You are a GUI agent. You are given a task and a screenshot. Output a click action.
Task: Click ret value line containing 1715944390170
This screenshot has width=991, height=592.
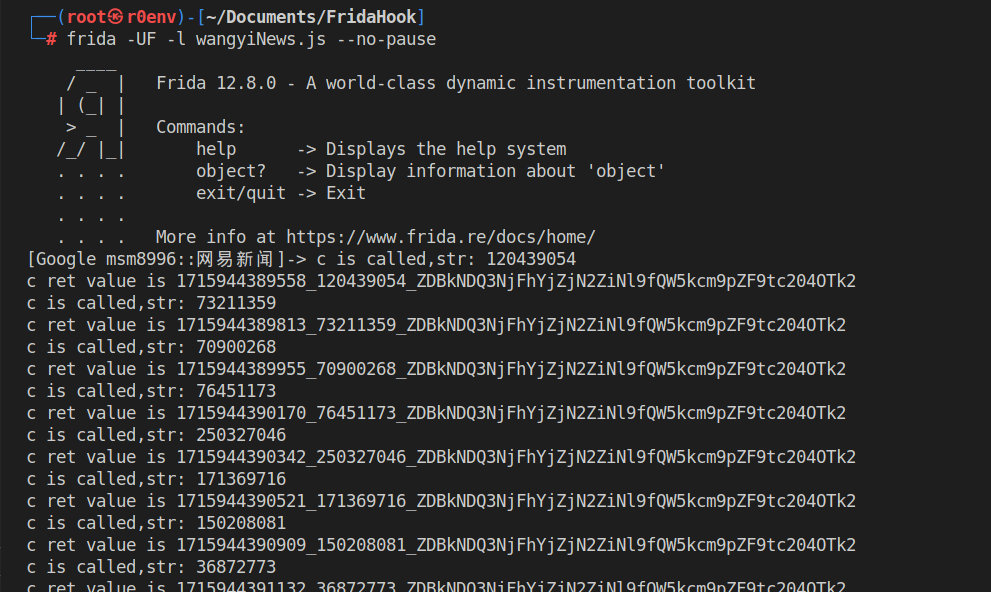436,413
